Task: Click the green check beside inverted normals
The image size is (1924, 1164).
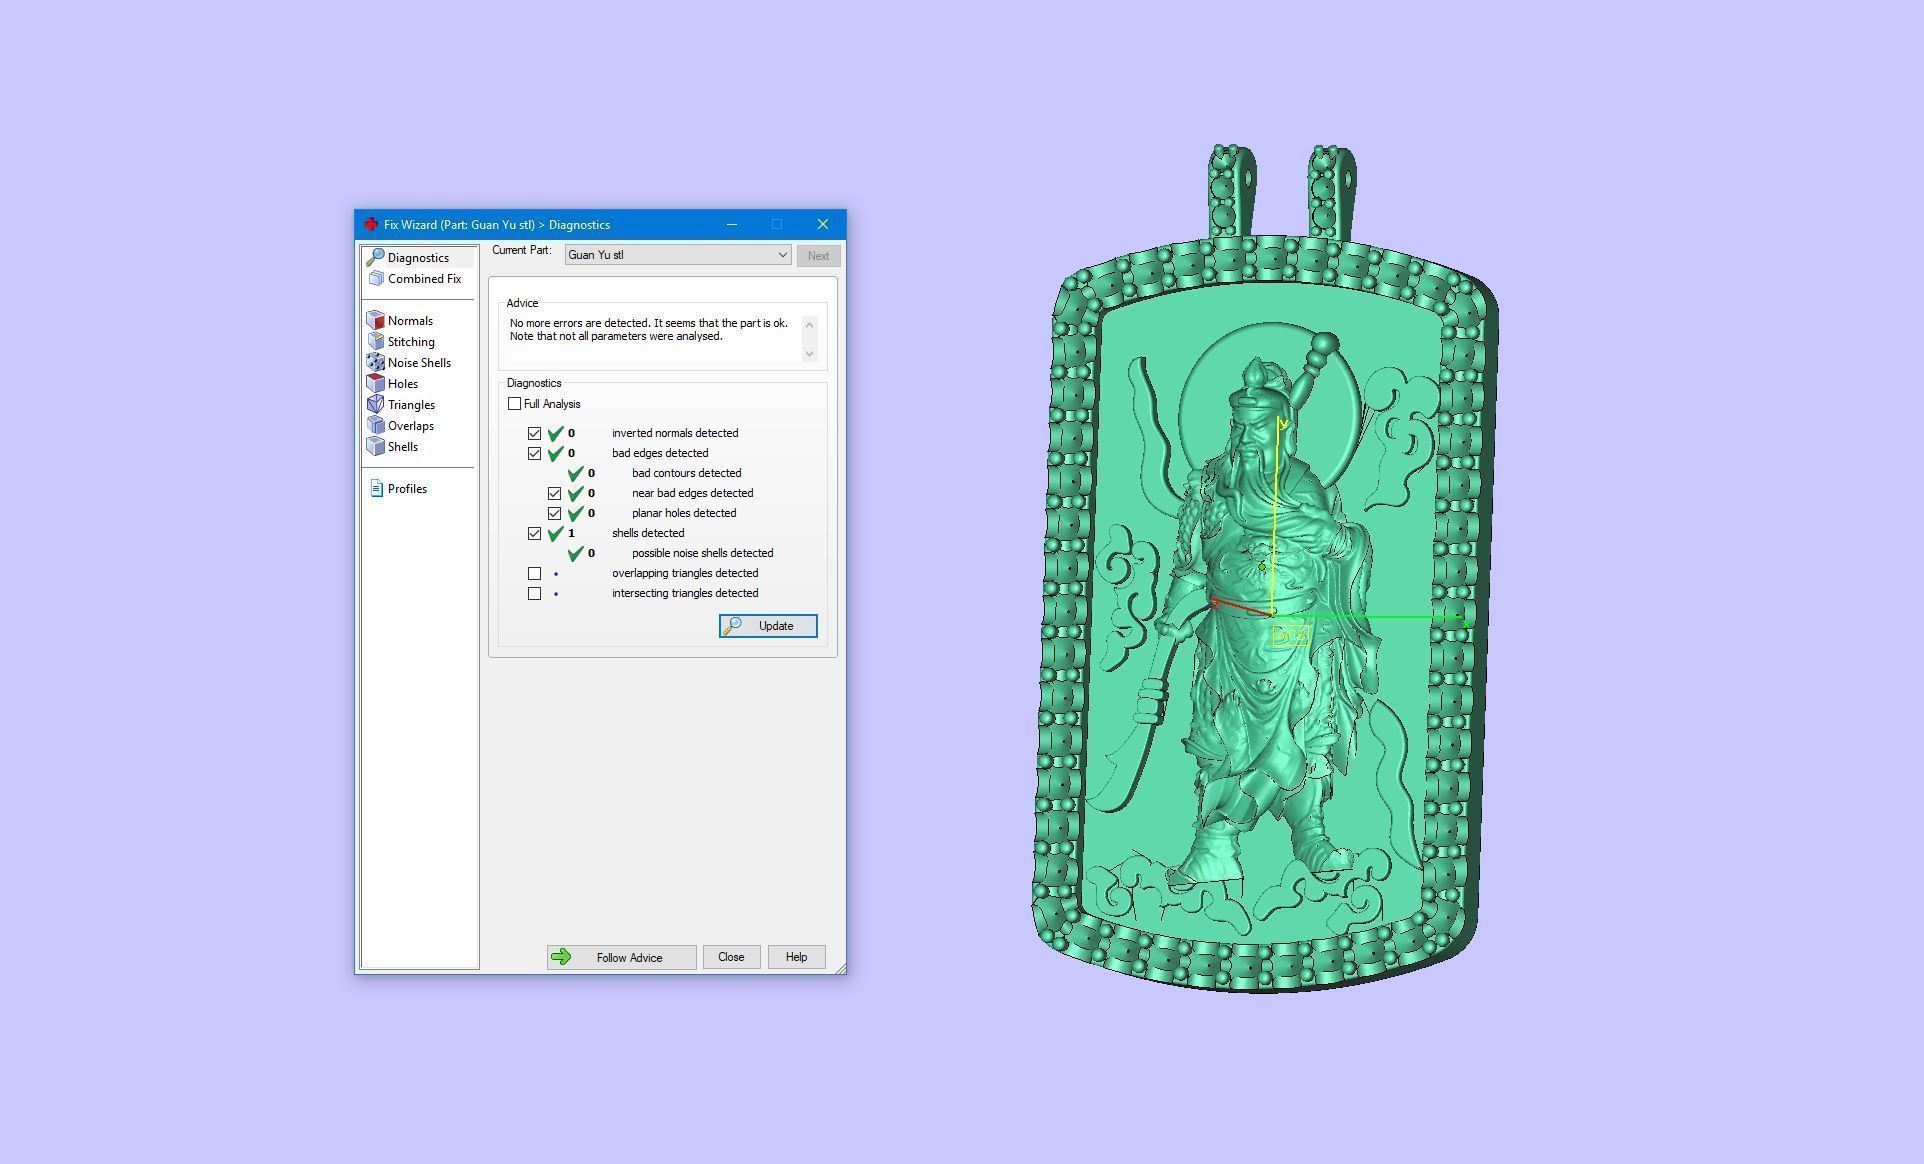Action: pos(556,434)
